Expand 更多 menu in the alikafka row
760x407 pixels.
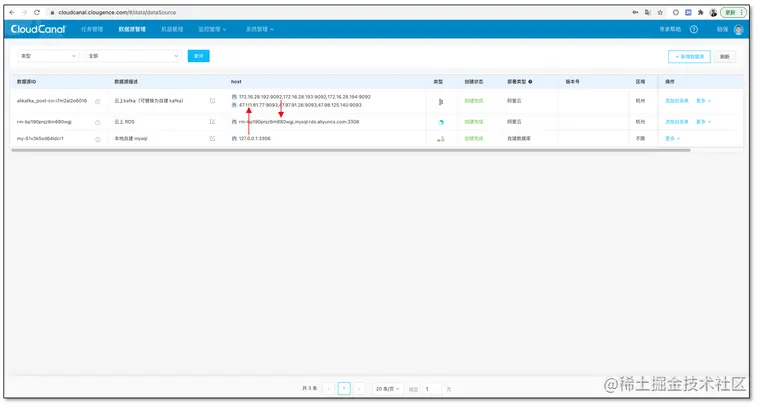click(x=703, y=101)
